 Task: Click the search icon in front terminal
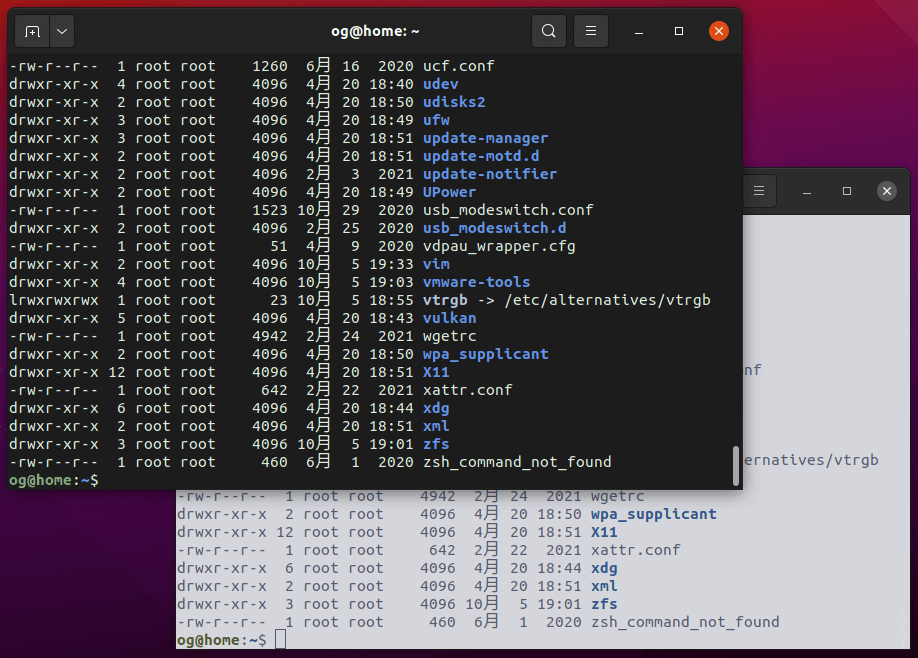pos(549,31)
